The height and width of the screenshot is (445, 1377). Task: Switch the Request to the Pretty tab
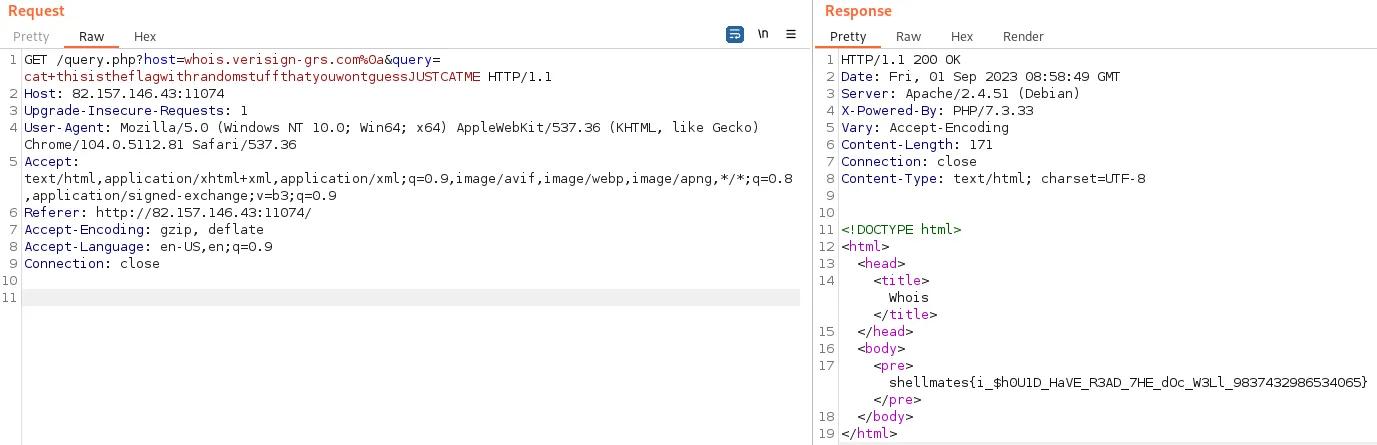point(31,37)
